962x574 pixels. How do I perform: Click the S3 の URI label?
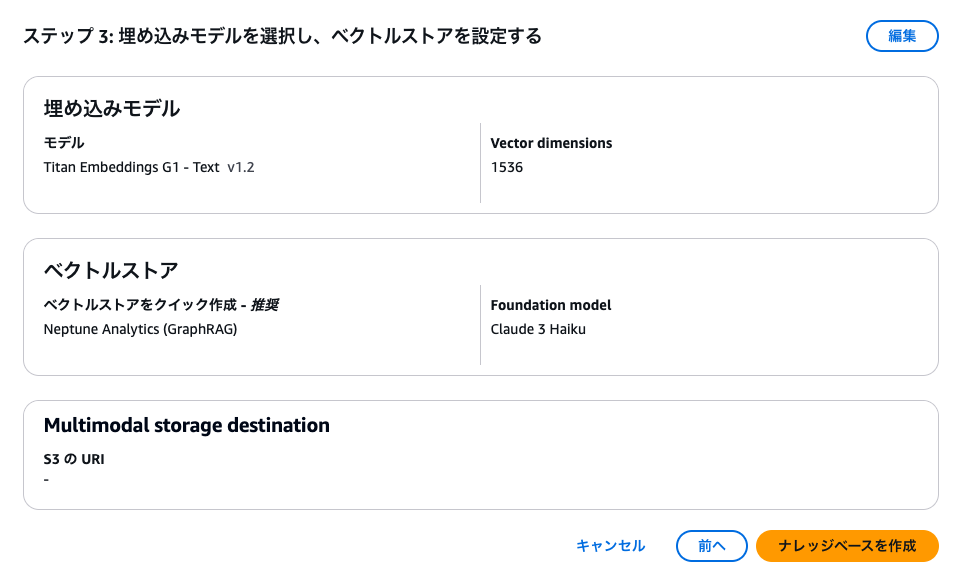(74, 460)
